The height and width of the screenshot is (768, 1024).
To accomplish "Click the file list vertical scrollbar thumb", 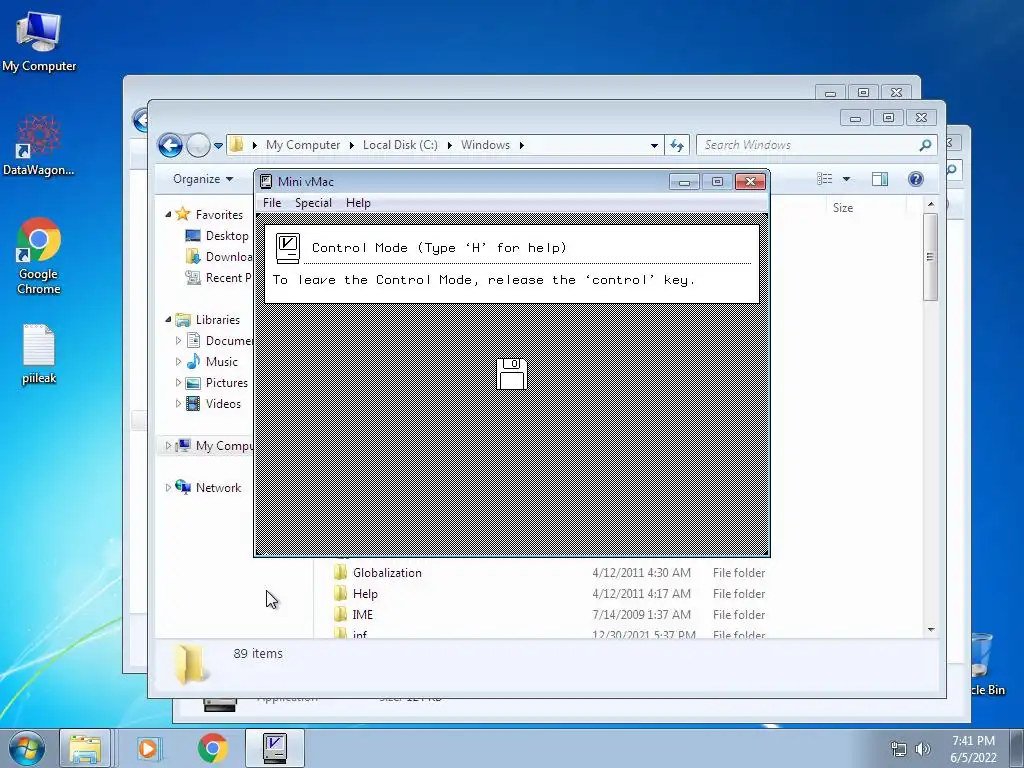I will point(931,257).
